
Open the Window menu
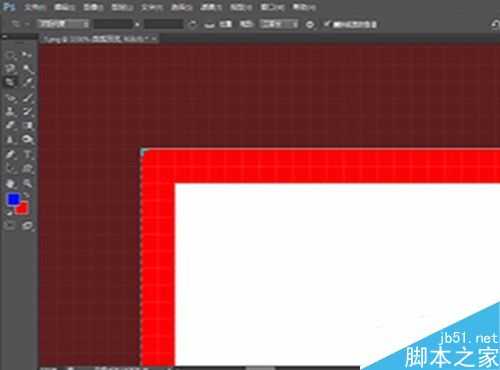click(x=272, y=7)
